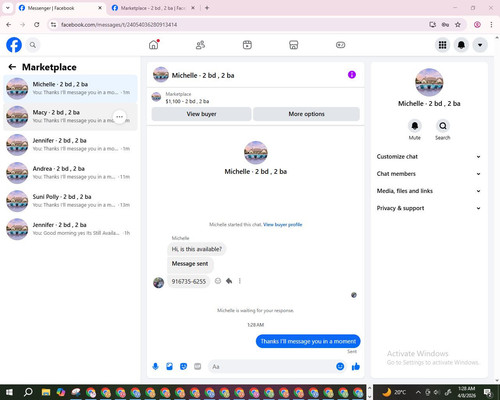Select the 'Thanks I'll message you in a moment' bubble
The image size is (500, 400).
pyautogui.click(x=308, y=341)
